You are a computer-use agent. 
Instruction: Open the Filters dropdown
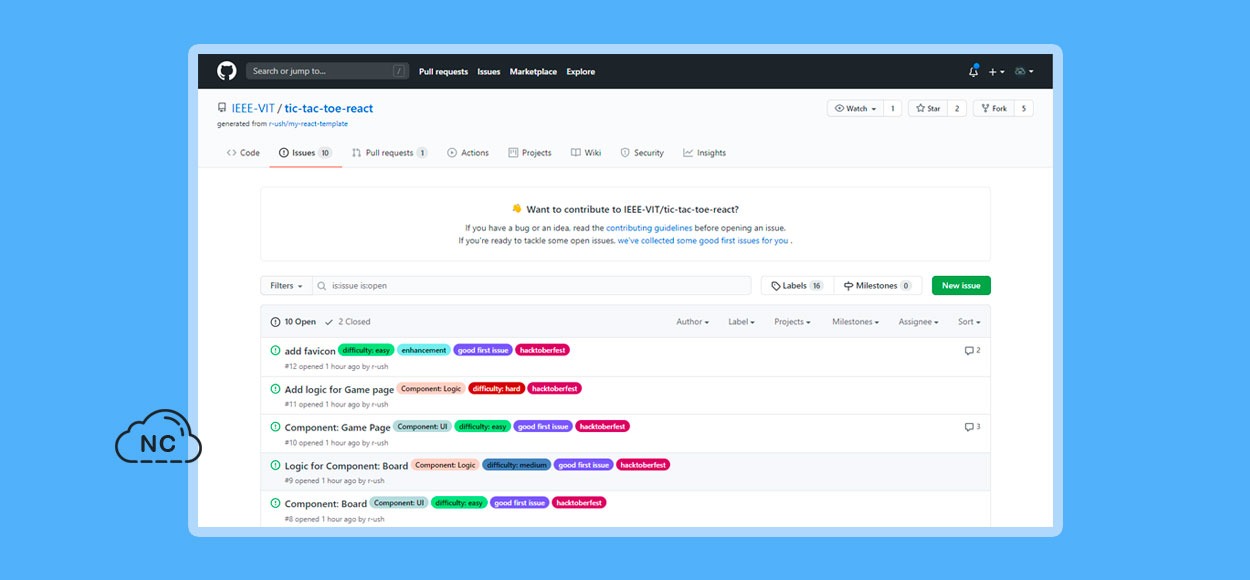tap(286, 286)
